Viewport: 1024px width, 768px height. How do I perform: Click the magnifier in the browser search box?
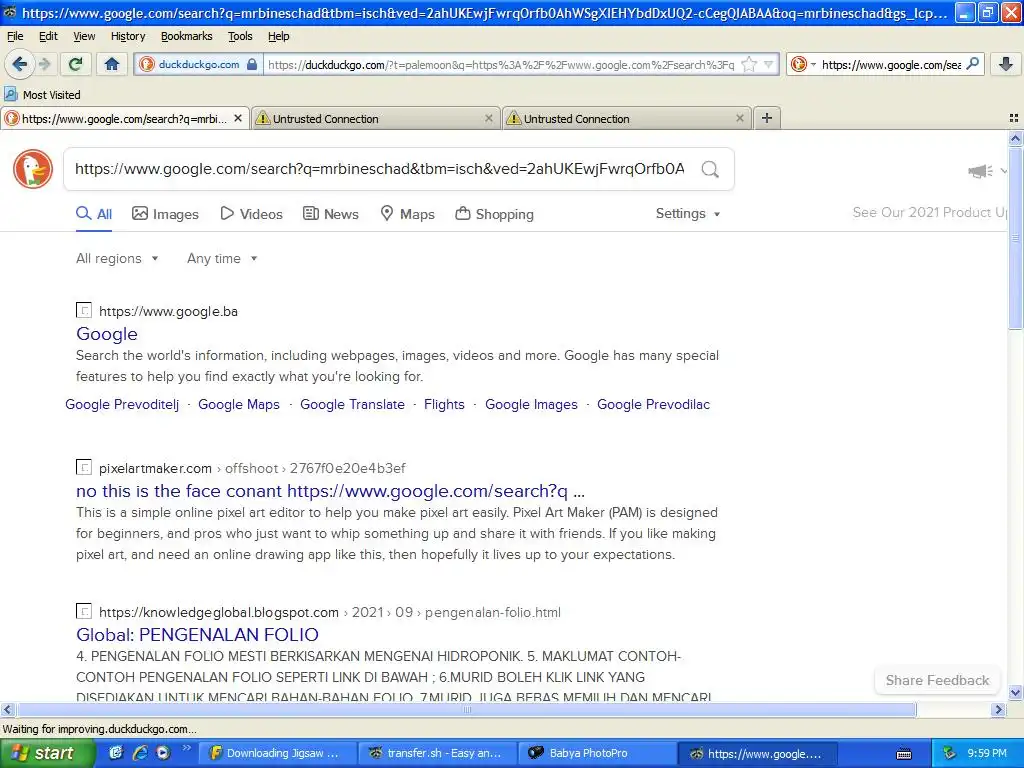click(x=972, y=64)
